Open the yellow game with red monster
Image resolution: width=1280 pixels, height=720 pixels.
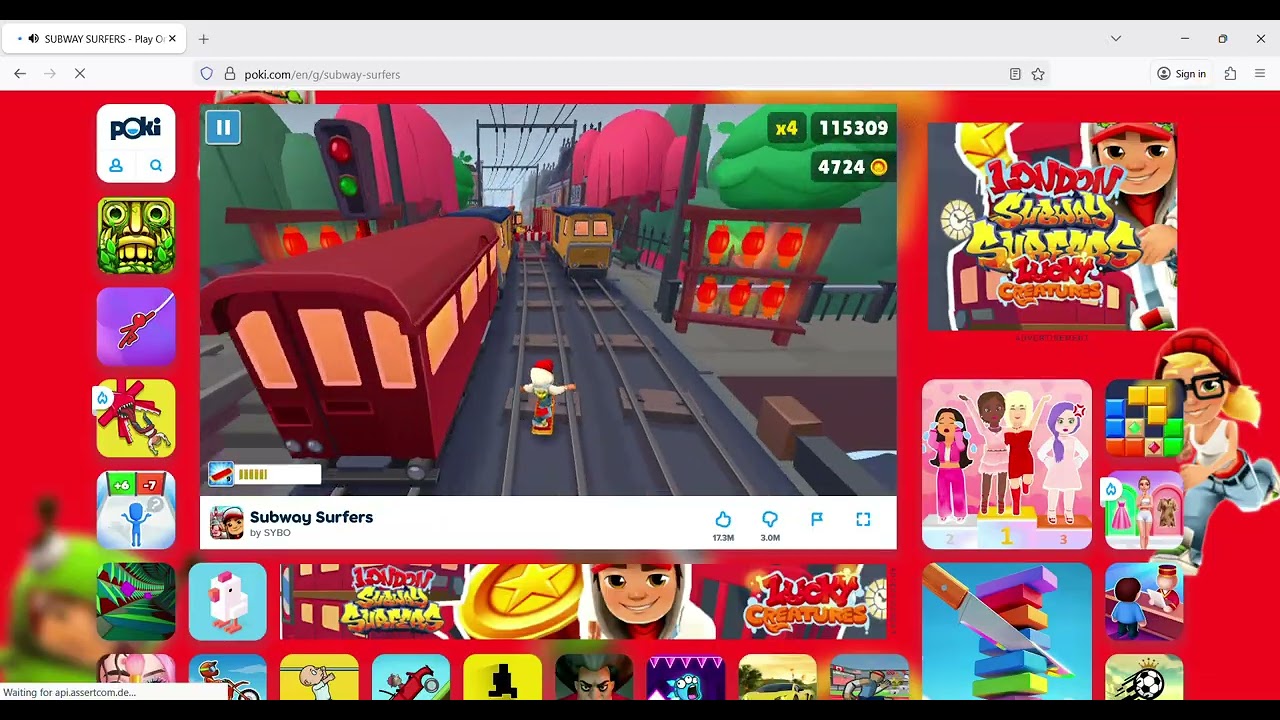(136, 418)
